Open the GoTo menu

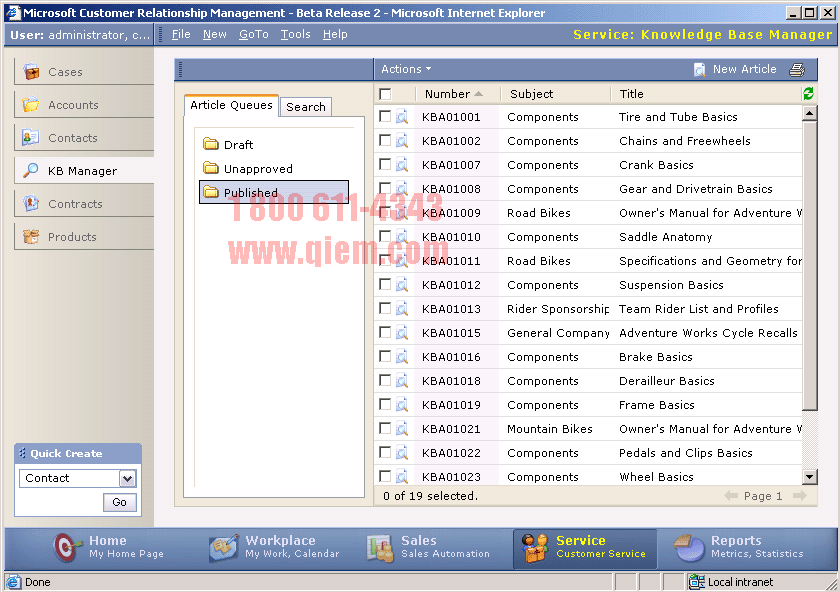[x=253, y=34]
